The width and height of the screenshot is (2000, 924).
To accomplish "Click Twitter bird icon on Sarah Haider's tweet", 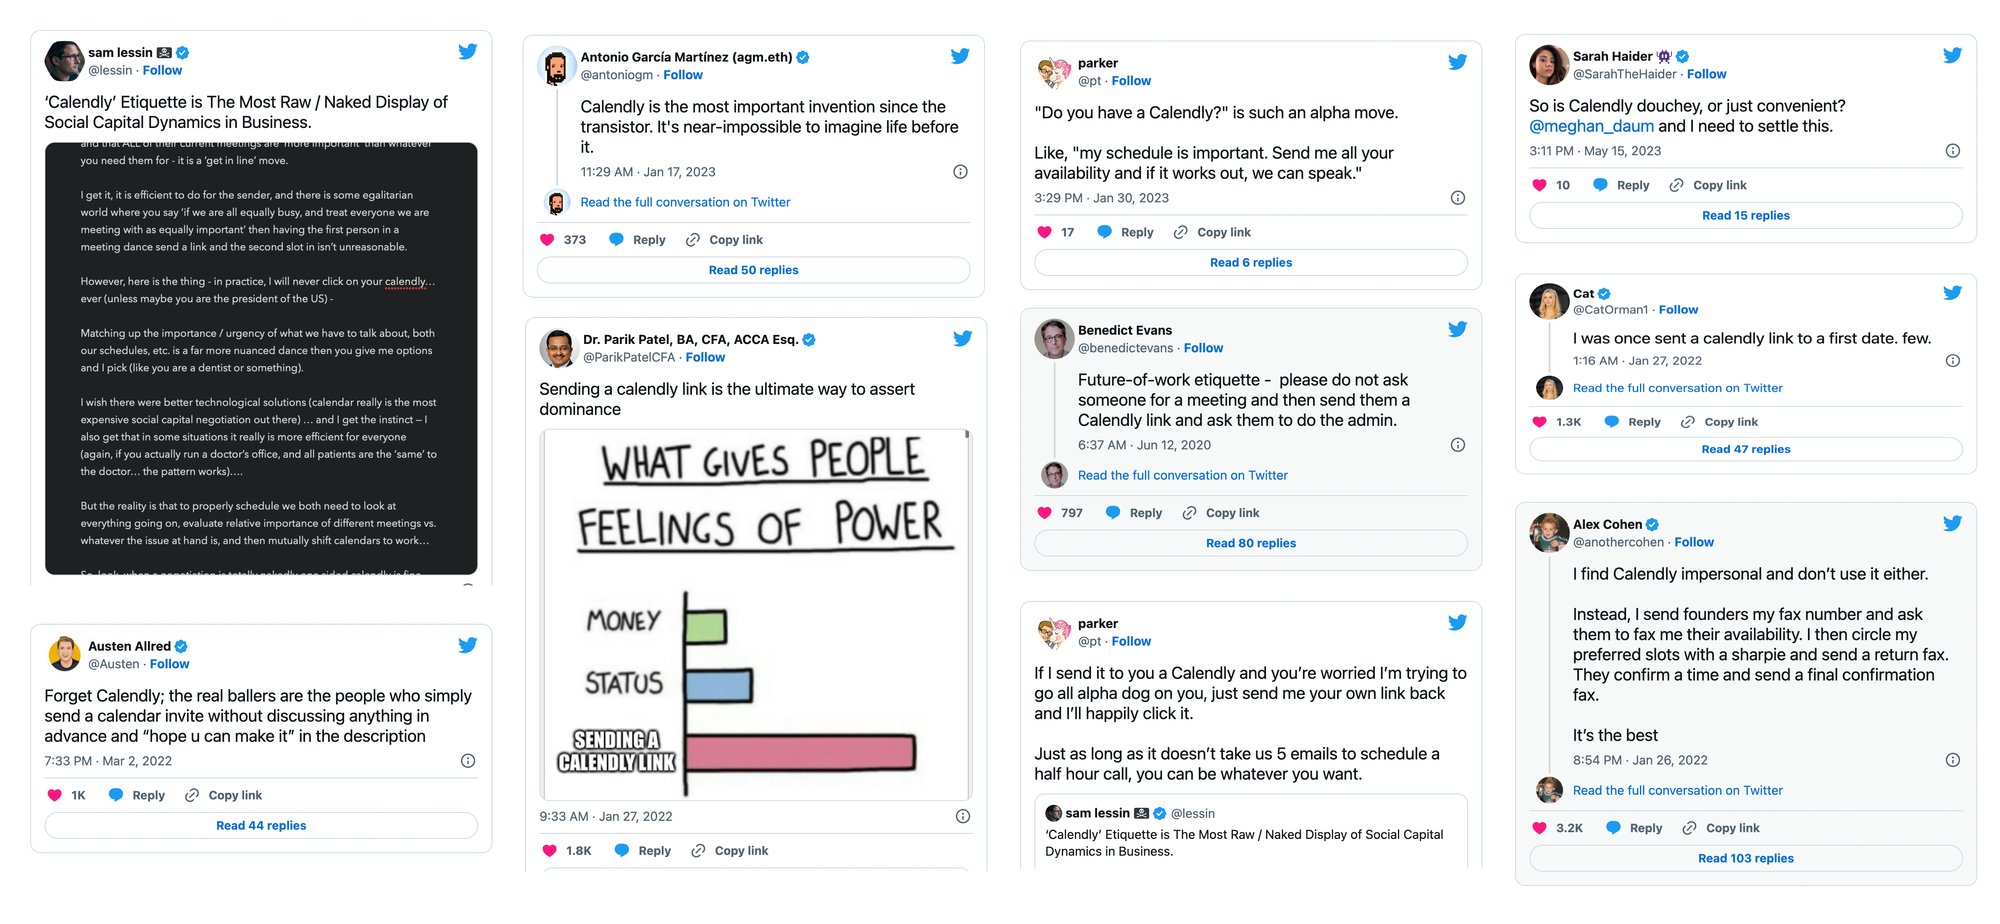I will pyautogui.click(x=1952, y=56).
